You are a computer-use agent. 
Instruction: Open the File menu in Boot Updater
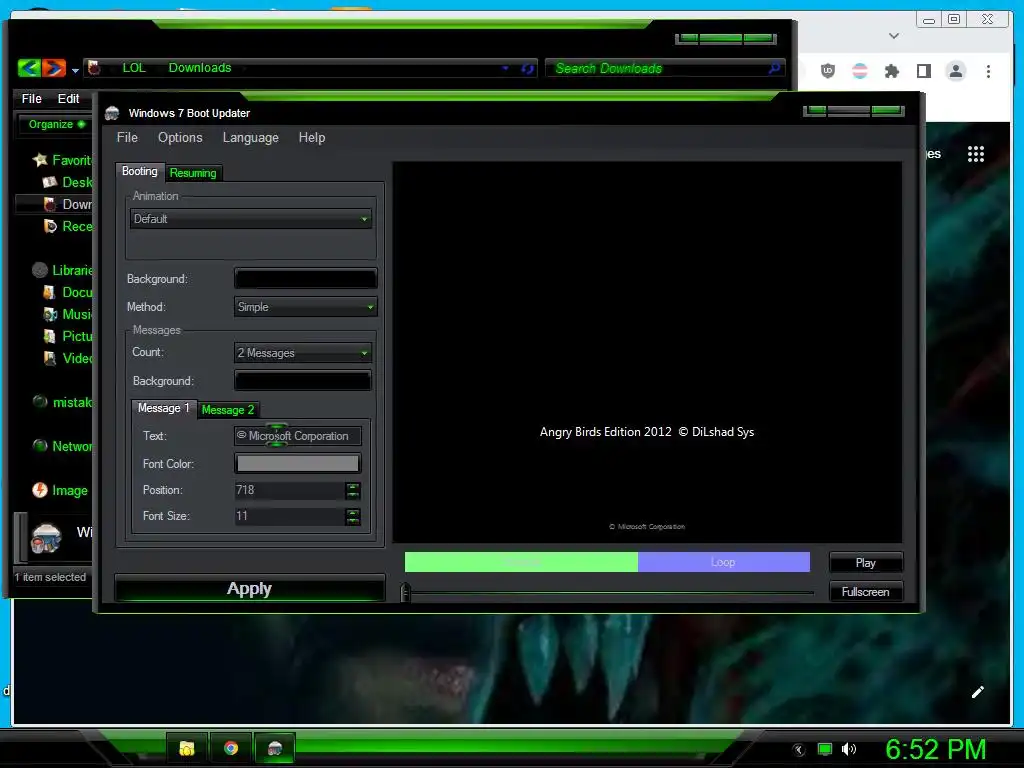(127, 138)
